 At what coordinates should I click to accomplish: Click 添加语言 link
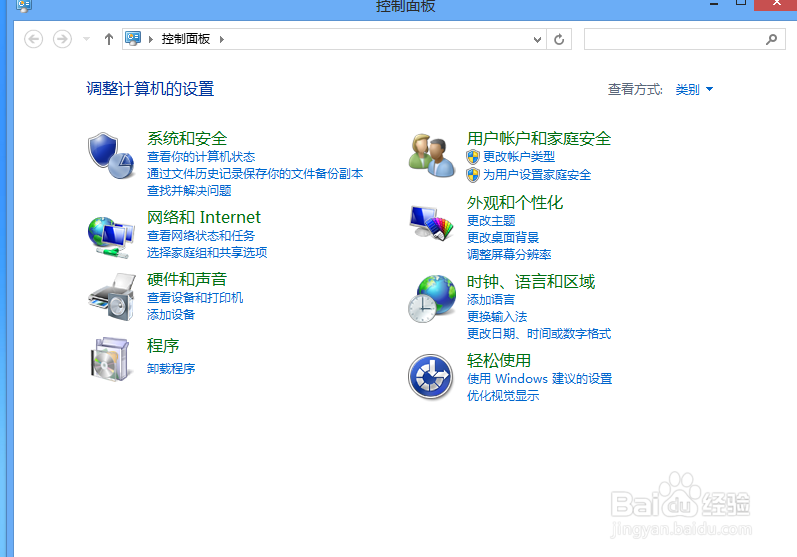tap(491, 300)
